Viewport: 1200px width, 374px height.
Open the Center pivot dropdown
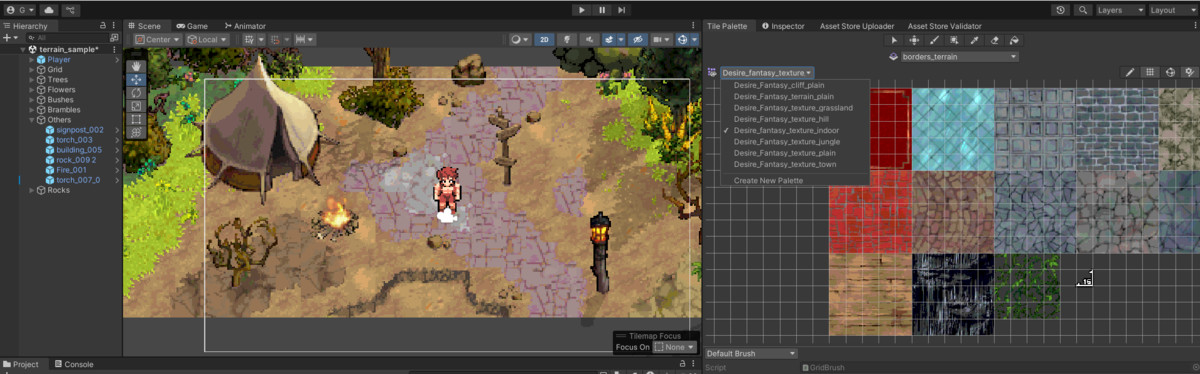click(x=157, y=39)
